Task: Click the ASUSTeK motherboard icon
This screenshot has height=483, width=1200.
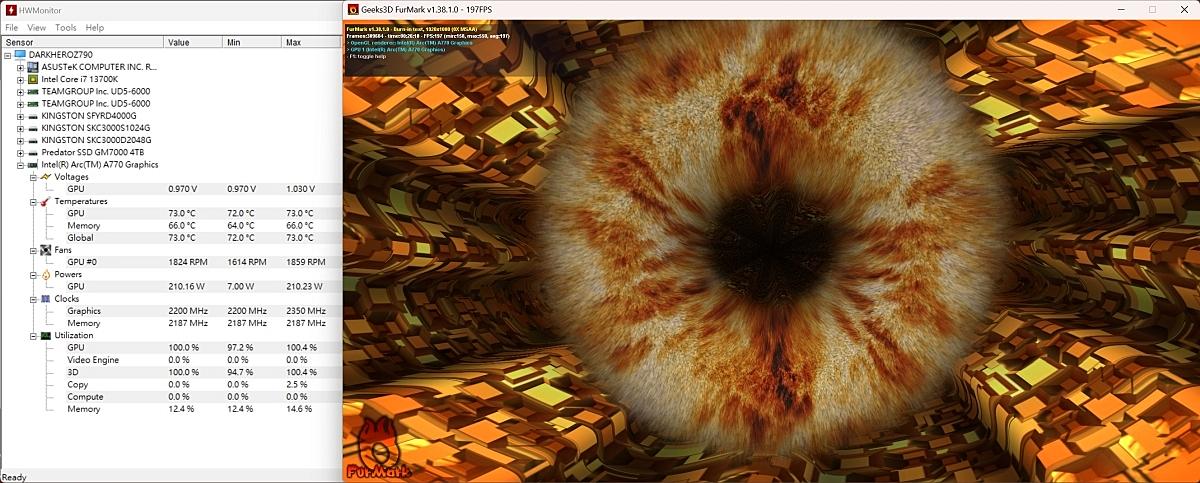Action: 33,67
